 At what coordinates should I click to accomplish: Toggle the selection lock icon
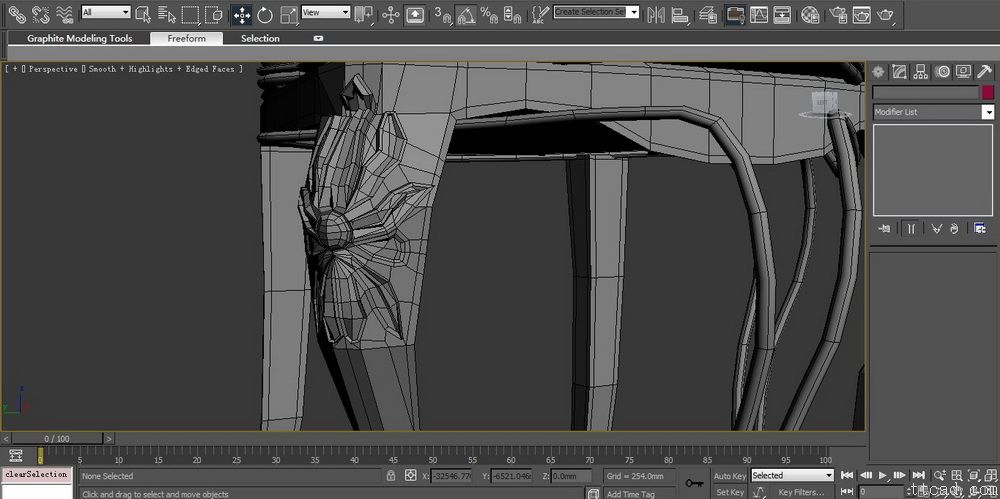[389, 476]
